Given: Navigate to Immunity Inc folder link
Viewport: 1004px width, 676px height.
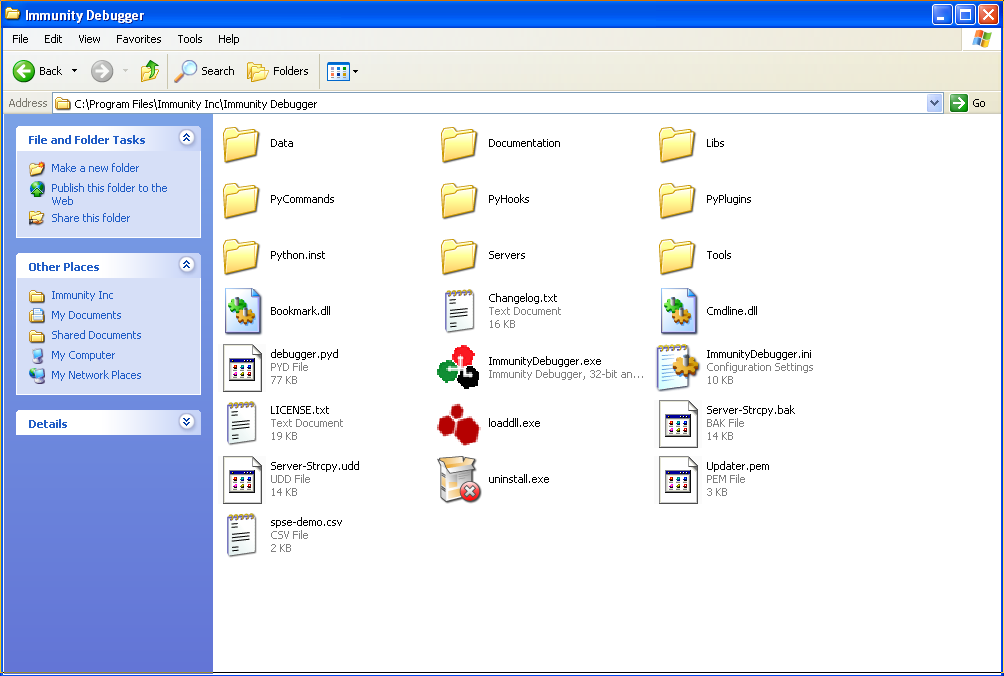Looking at the screenshot, I should [82, 295].
